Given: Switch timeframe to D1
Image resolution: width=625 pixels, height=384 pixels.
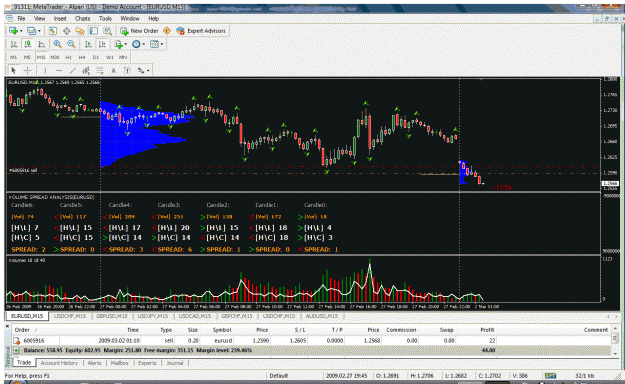Looking at the screenshot, I should pyautogui.click(x=96, y=57).
